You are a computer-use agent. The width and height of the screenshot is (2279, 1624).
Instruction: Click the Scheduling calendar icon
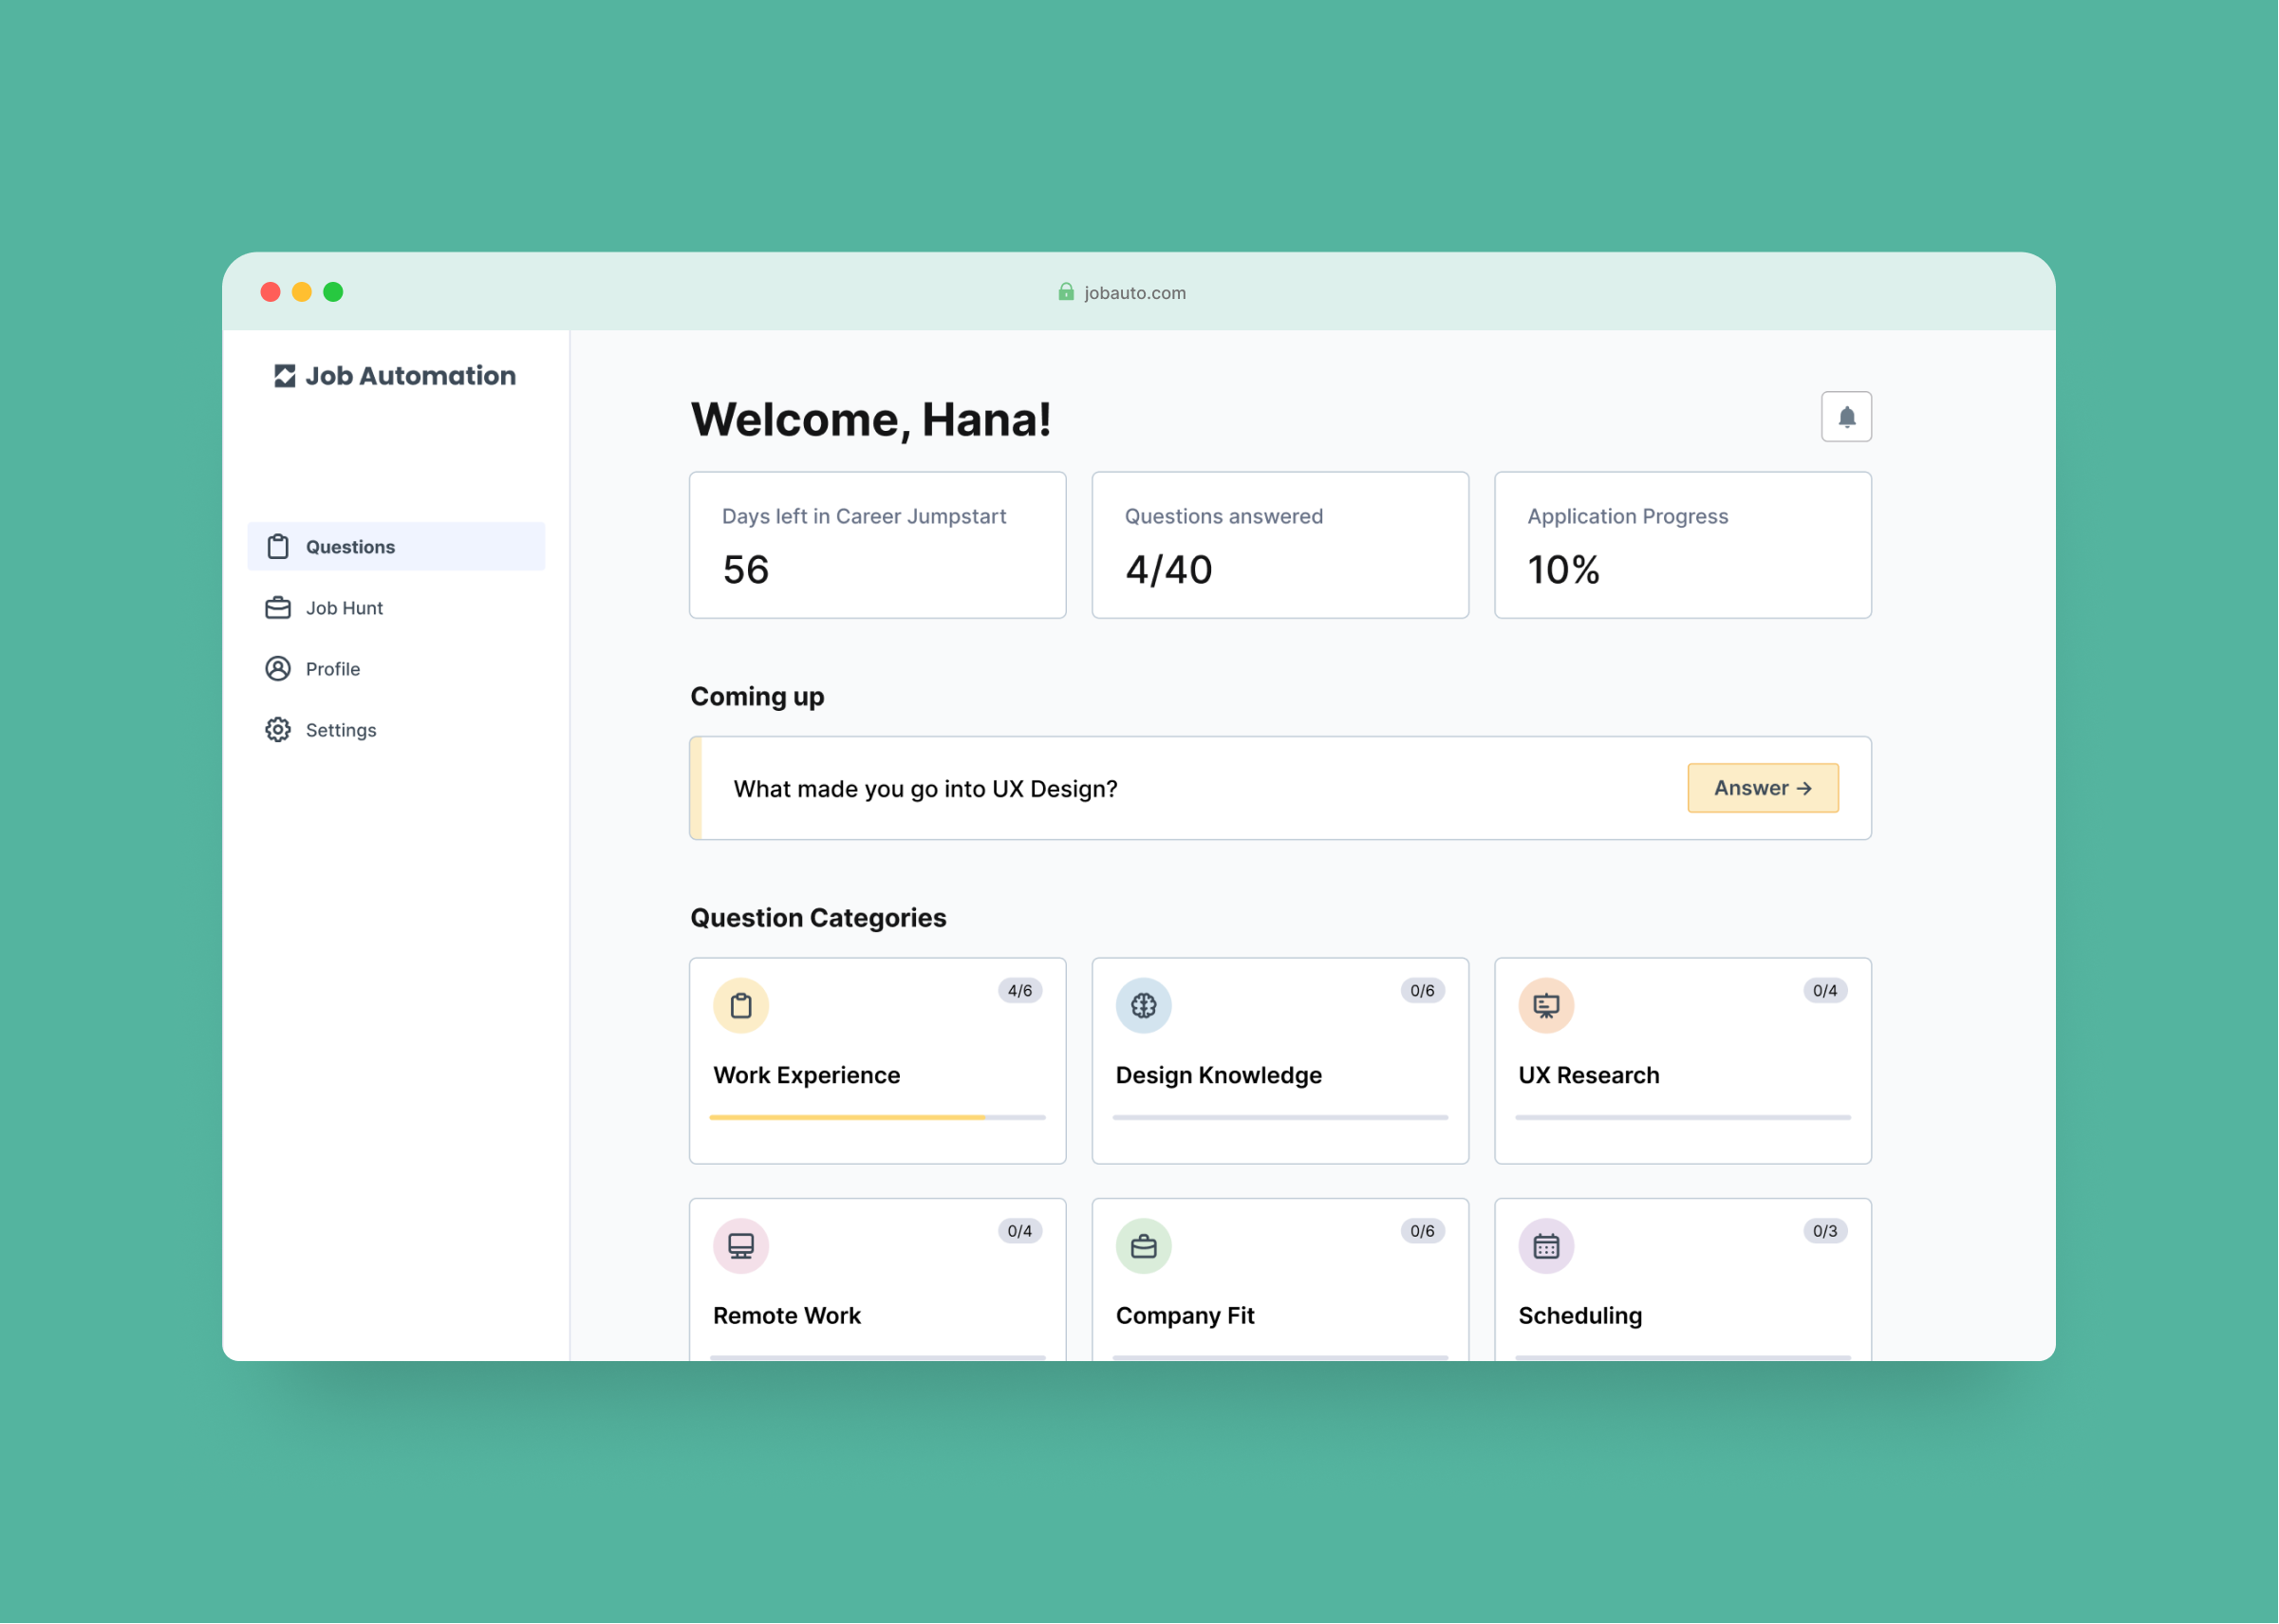tap(1545, 1245)
